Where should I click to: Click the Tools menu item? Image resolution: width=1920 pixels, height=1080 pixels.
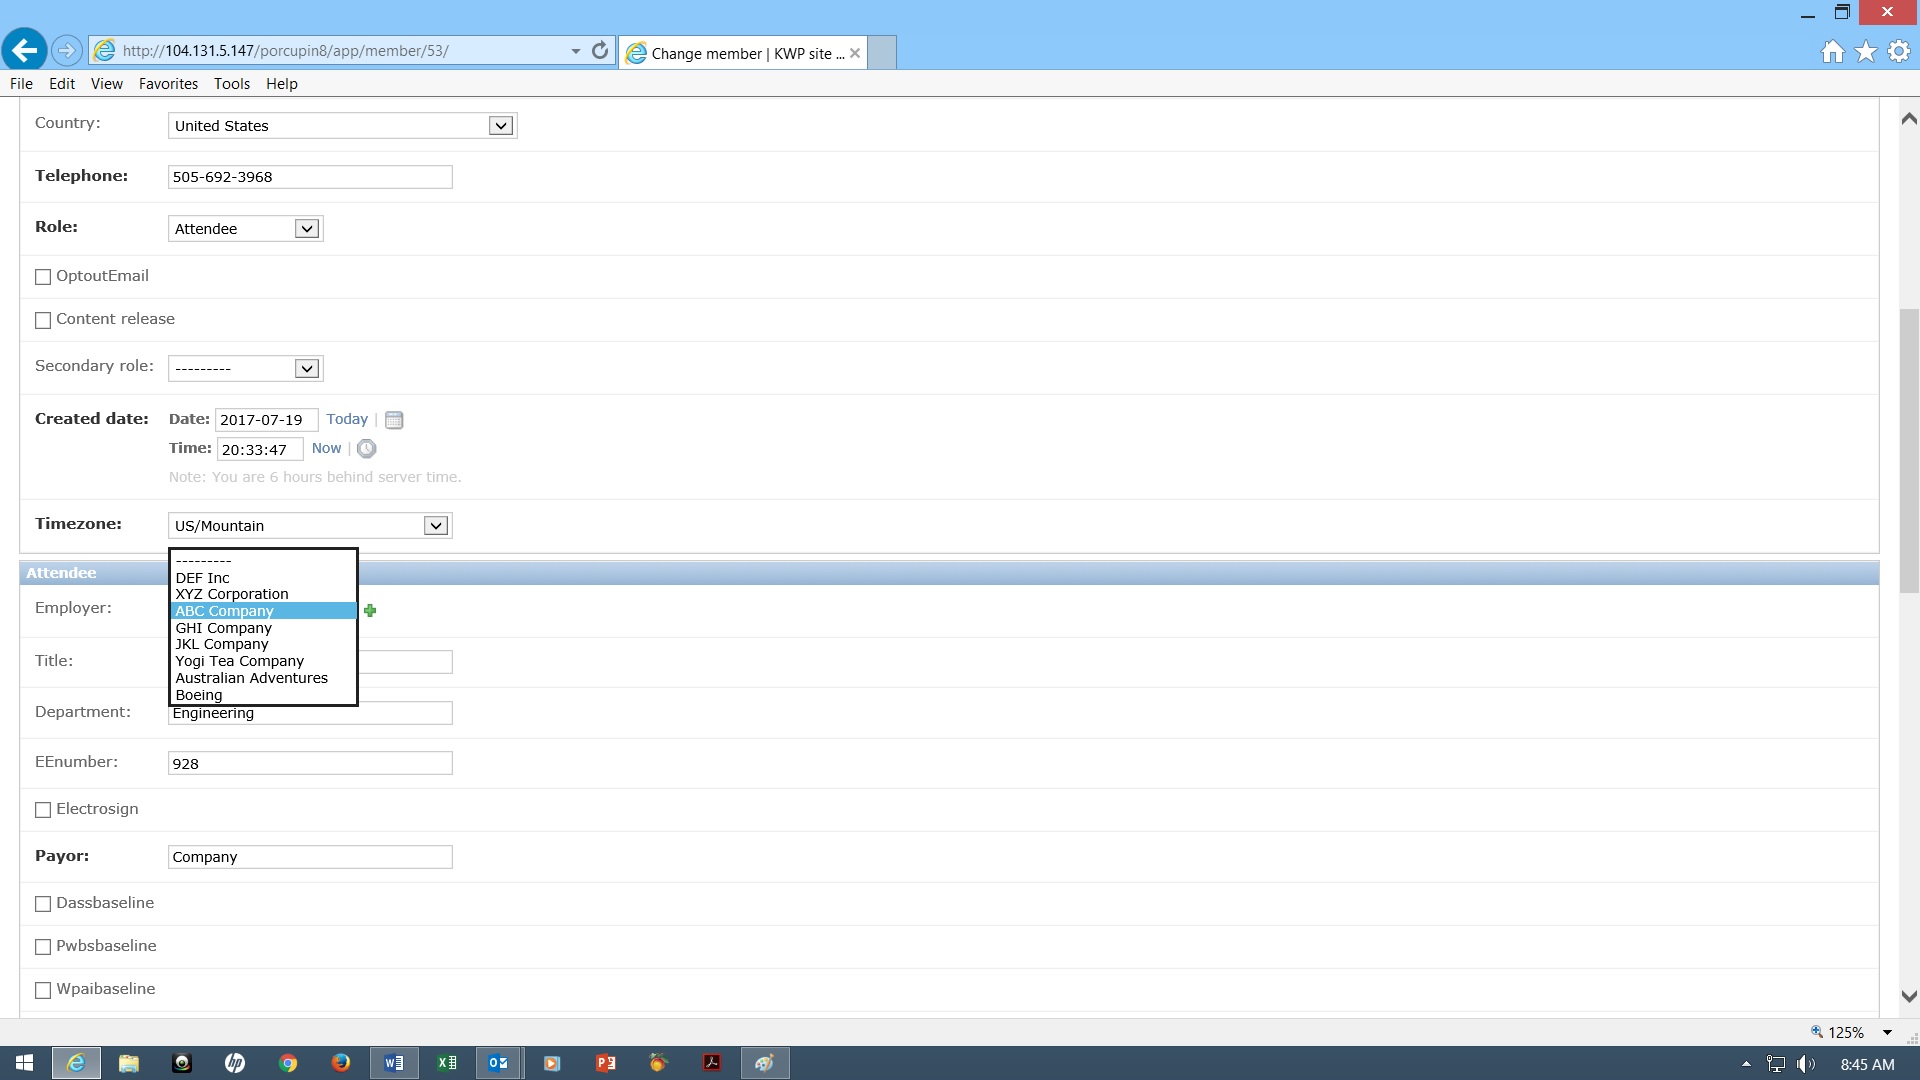point(231,83)
